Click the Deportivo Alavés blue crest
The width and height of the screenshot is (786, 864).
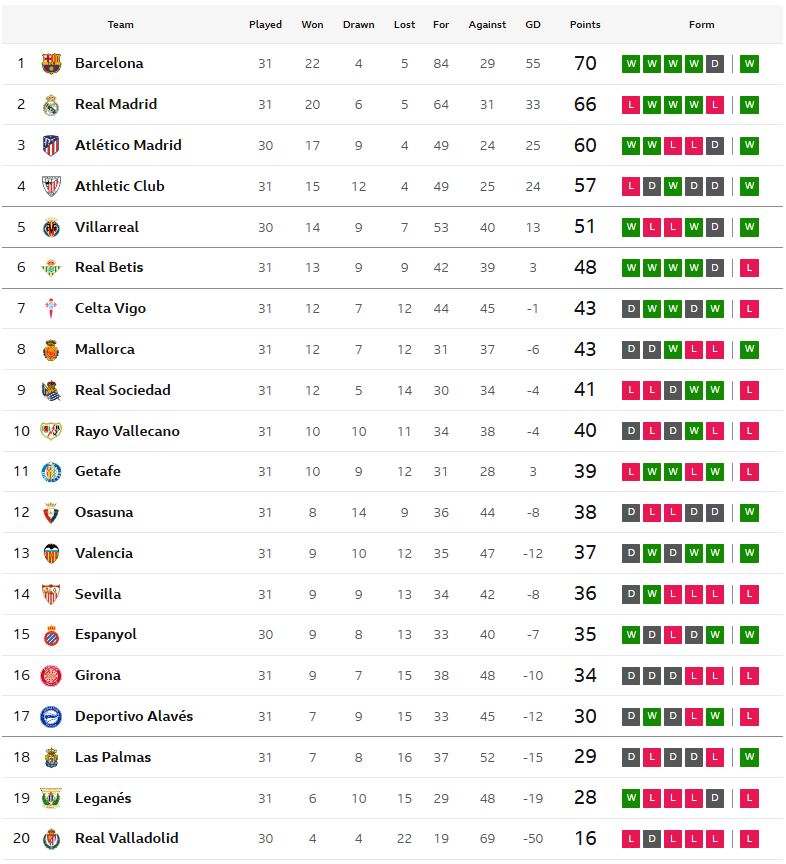[x=51, y=716]
